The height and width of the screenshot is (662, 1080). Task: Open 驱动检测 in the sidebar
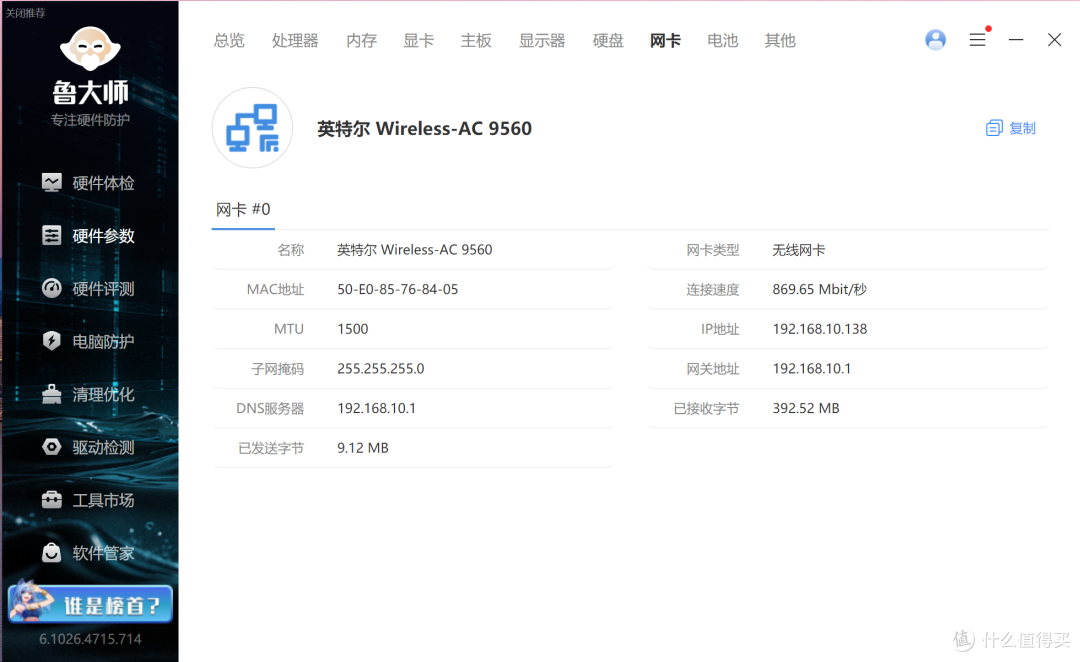tap(103, 448)
